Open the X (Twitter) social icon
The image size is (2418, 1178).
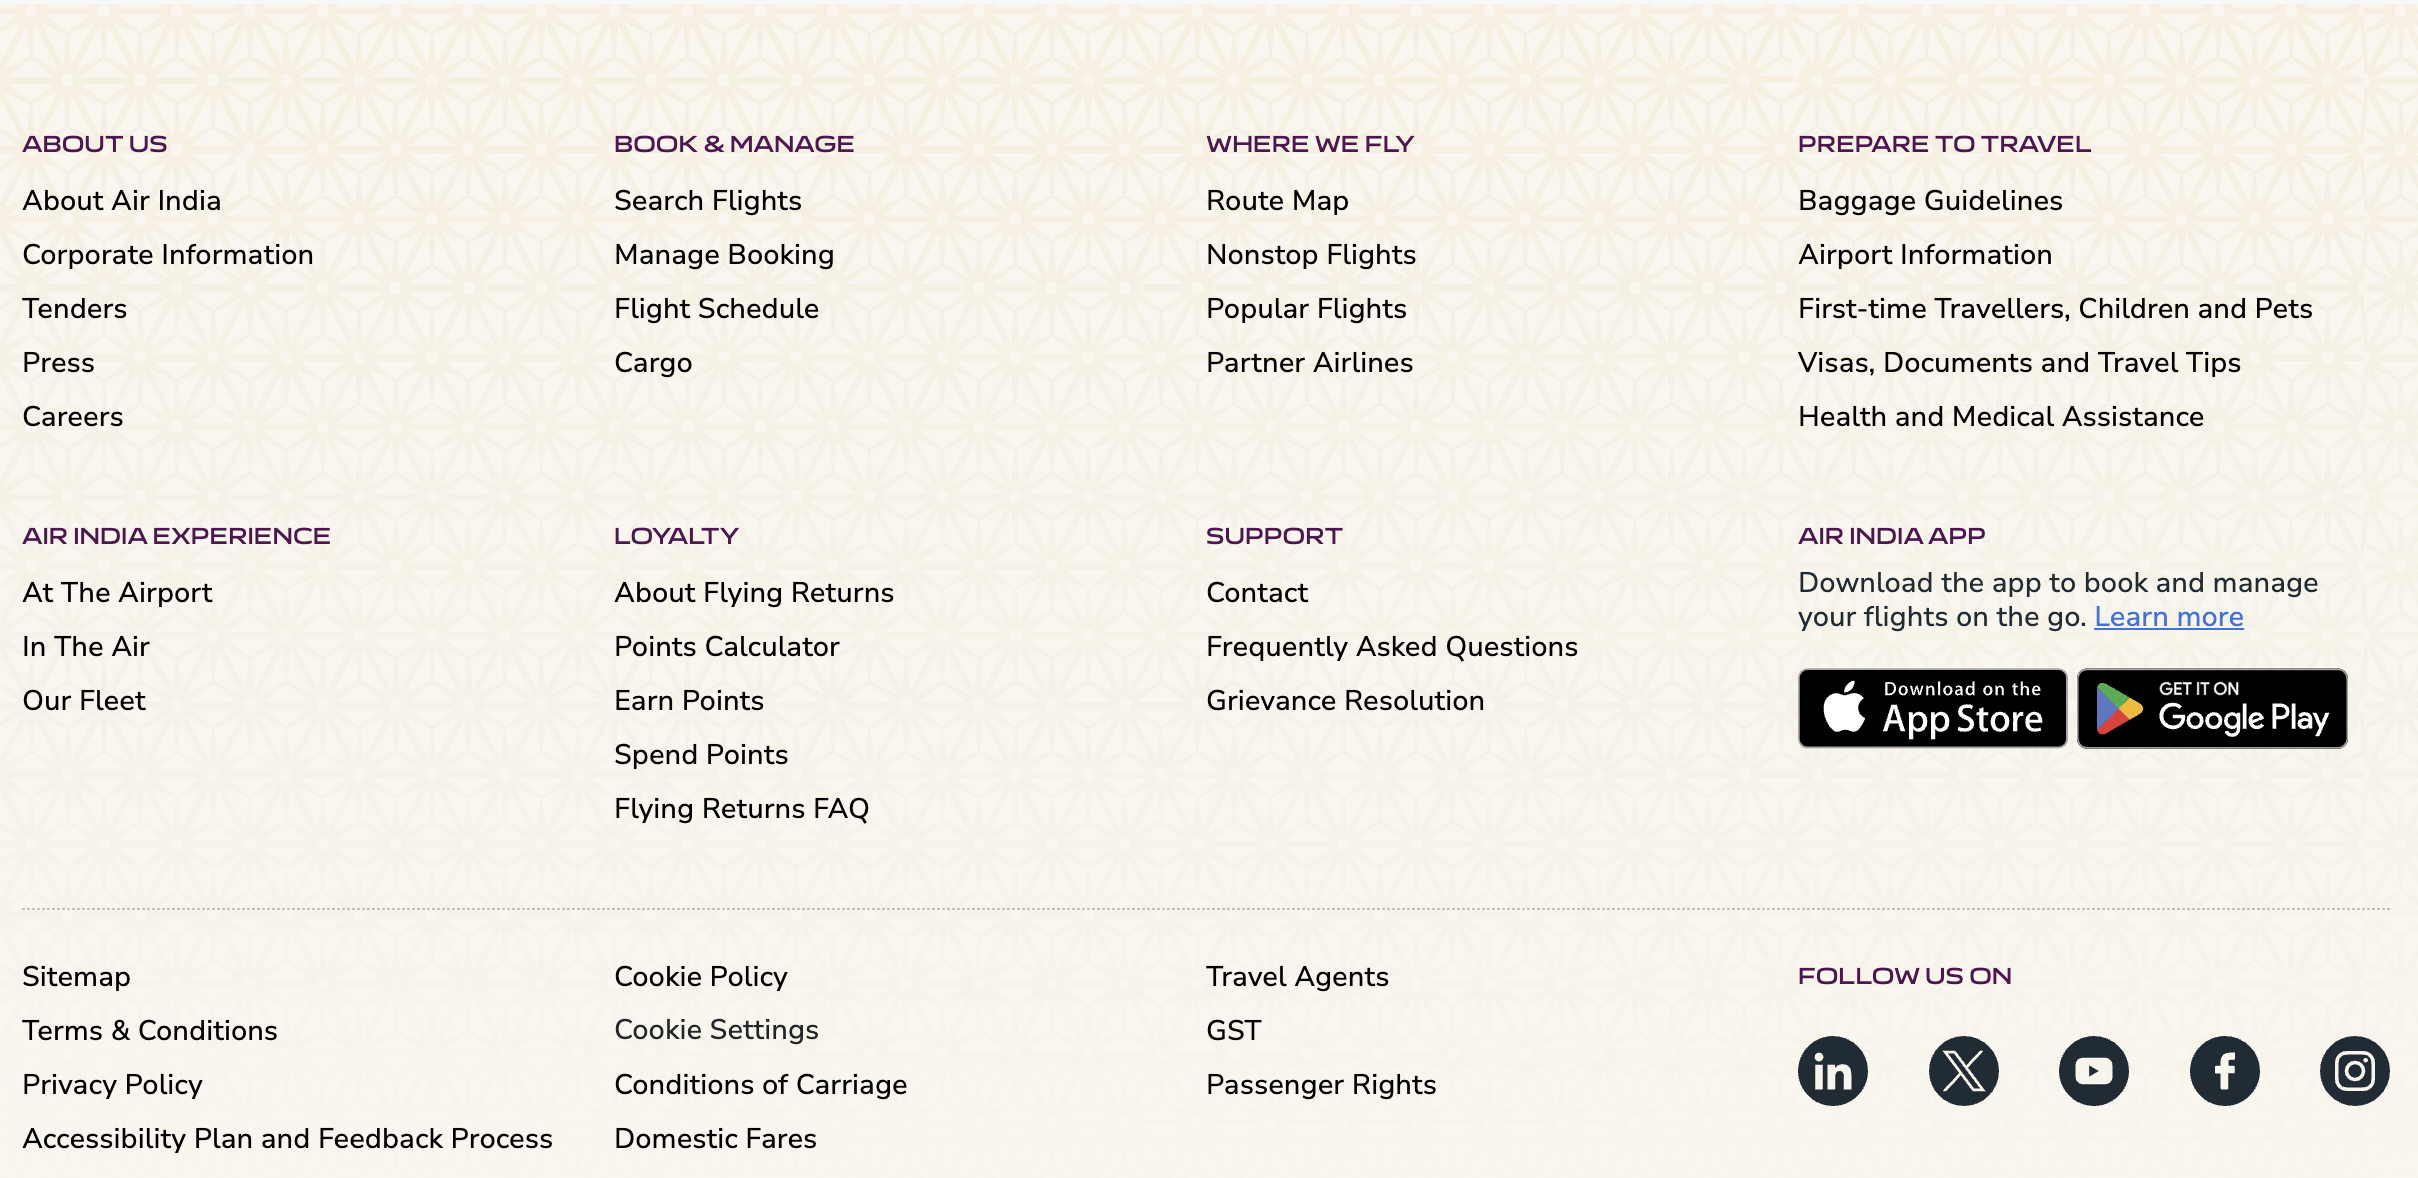[x=1963, y=1071]
